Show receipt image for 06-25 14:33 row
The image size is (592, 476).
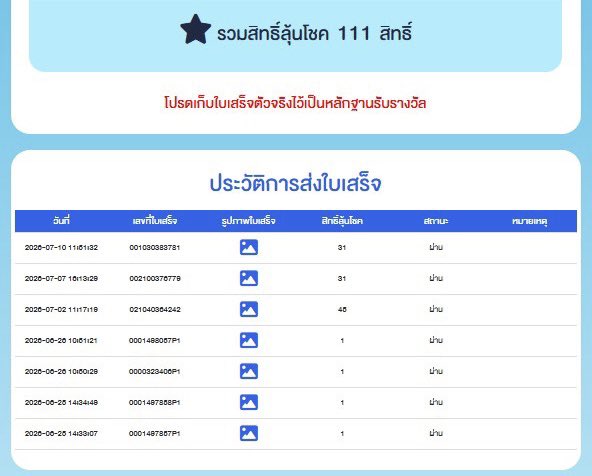249,433
